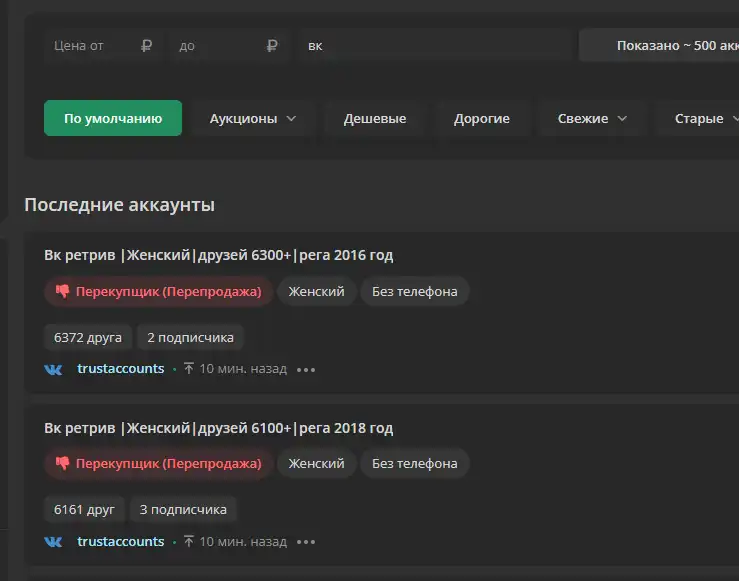Screen dimensions: 739x581
Task: Click 'Женский' tag in the 2016 listing
Action: (316, 291)
